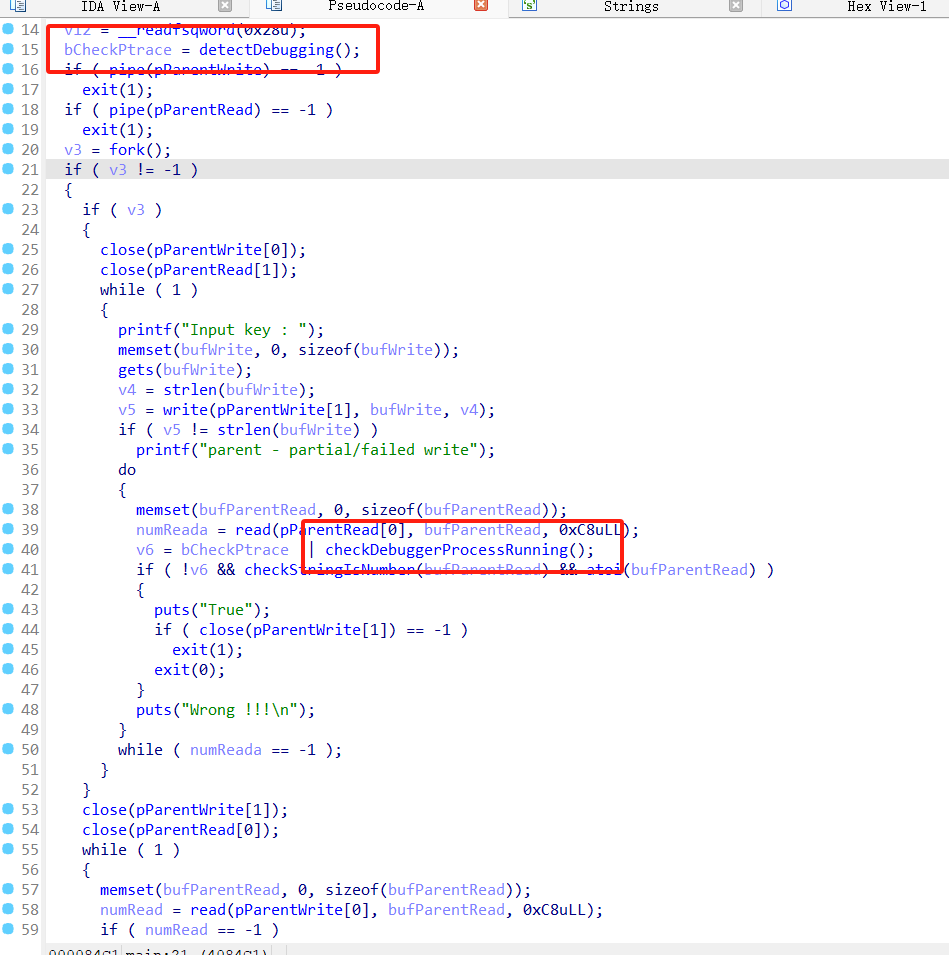The width and height of the screenshot is (949, 955).
Task: Set breakpoint marker at line 39
Action: [8, 528]
